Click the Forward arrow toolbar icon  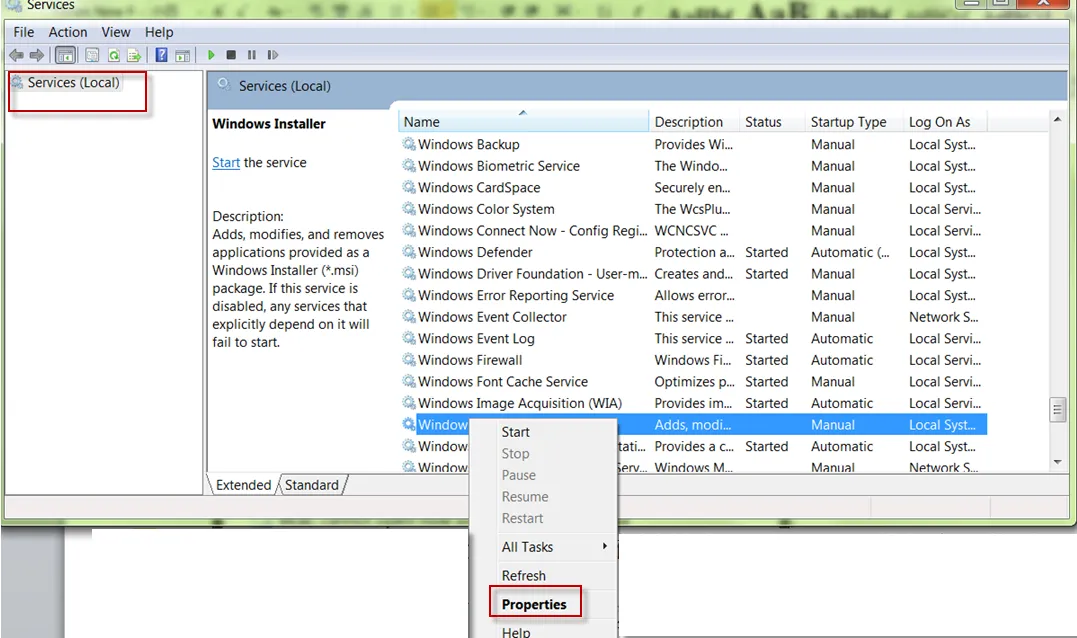pyautogui.click(x=37, y=55)
